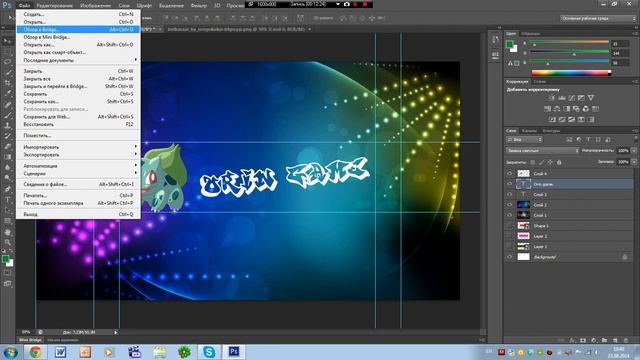Select the Lasso tool
Screen dimensions: 640x360
(7, 62)
